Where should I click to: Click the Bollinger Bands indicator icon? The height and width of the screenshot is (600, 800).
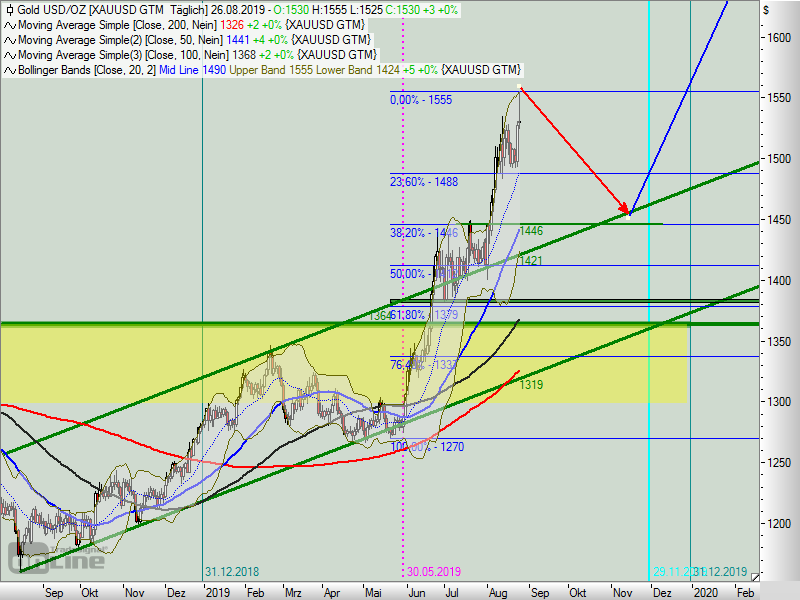[10, 70]
